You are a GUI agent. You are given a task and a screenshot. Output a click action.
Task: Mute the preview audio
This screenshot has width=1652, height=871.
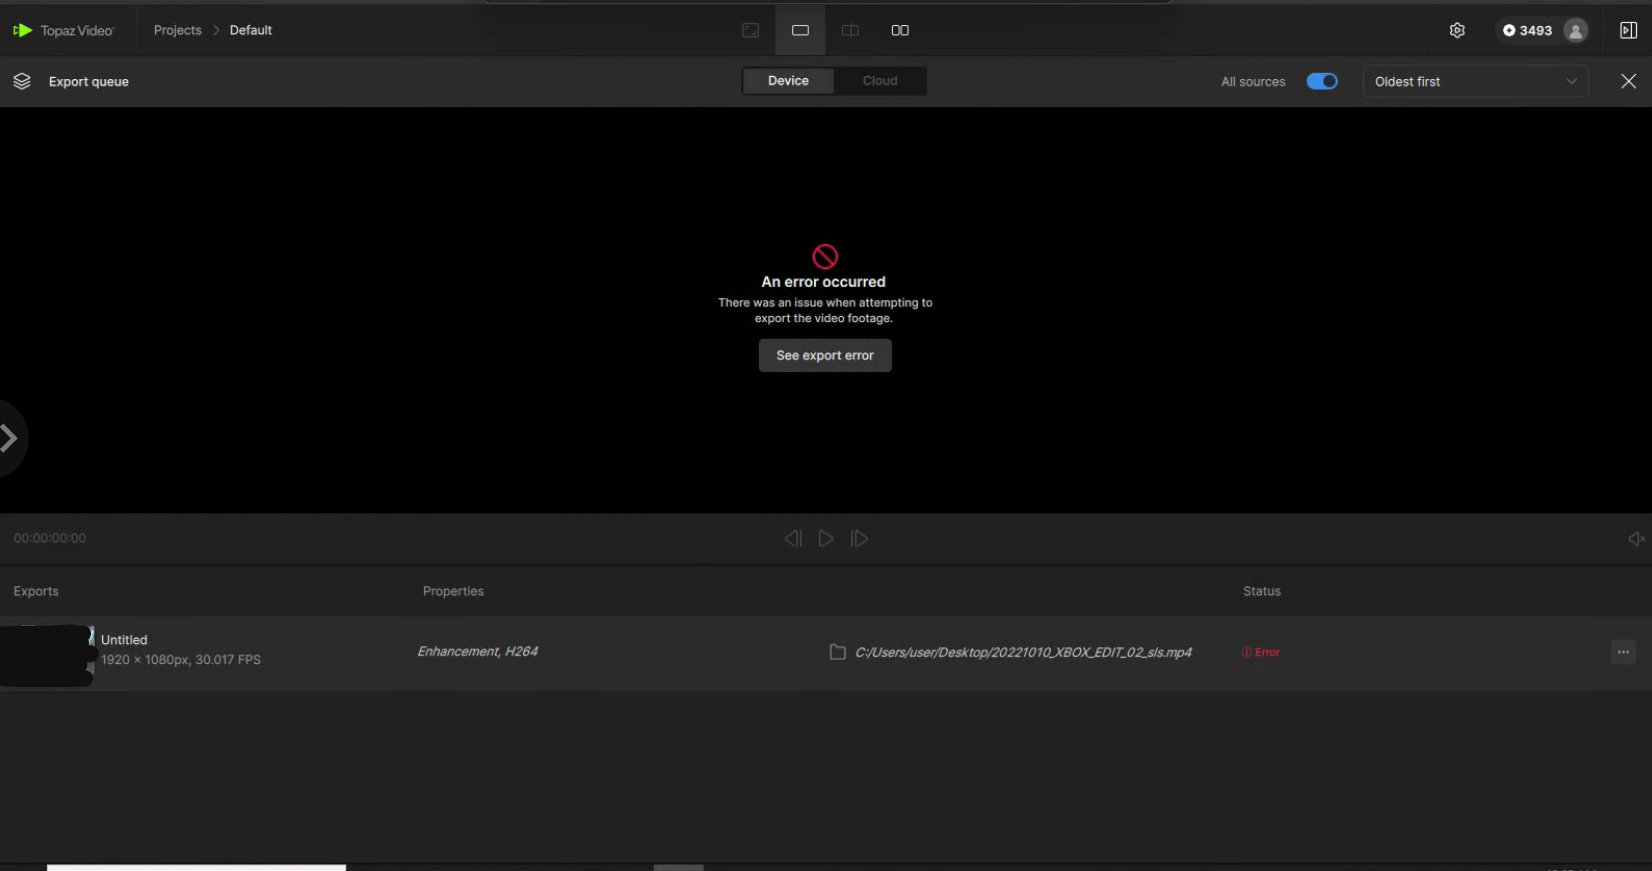[x=1636, y=539]
